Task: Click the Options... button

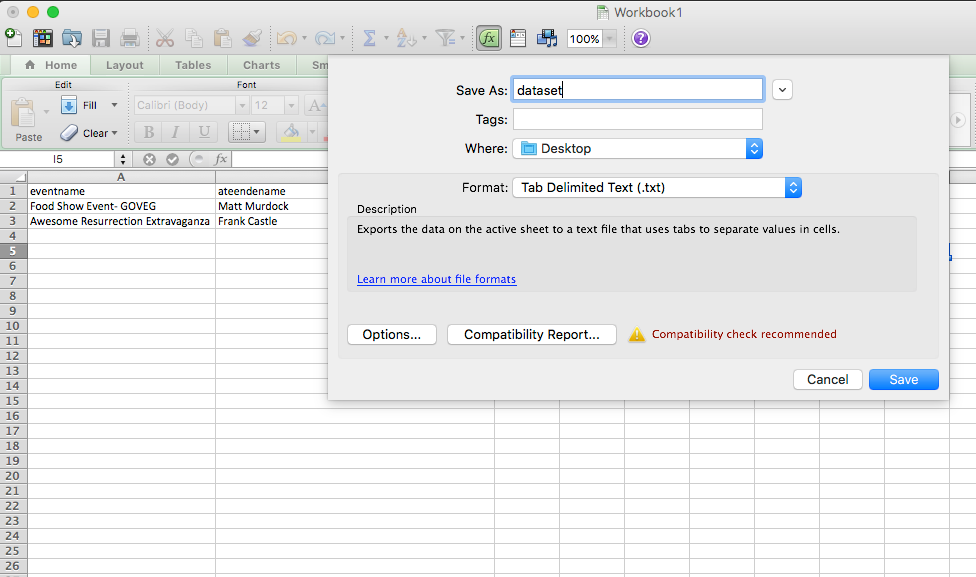Action: [392, 334]
